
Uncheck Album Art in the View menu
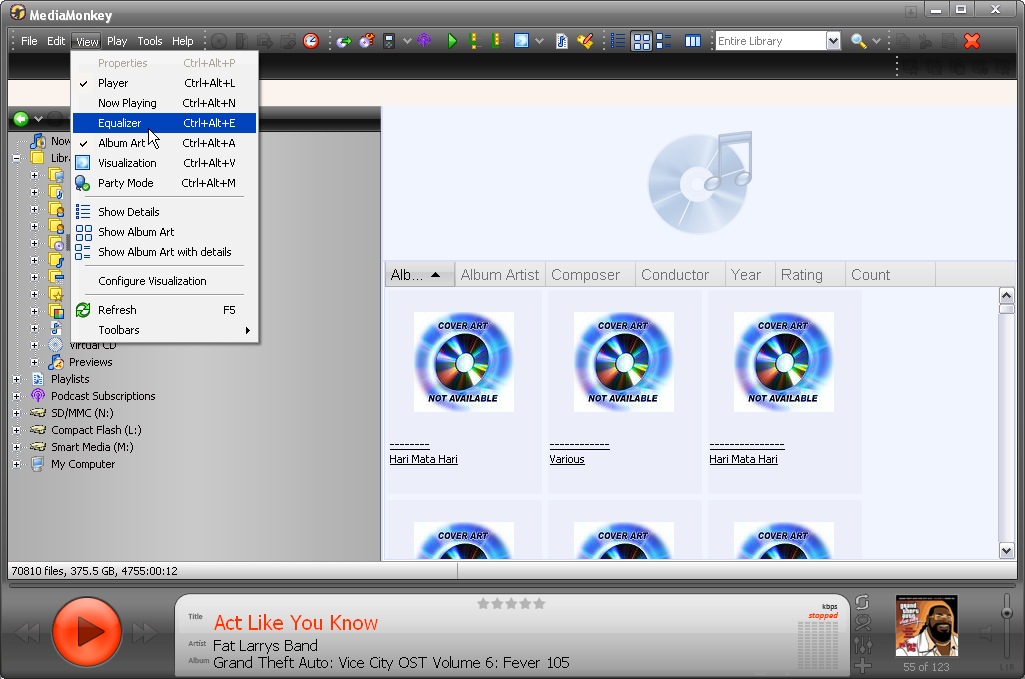tap(121, 143)
